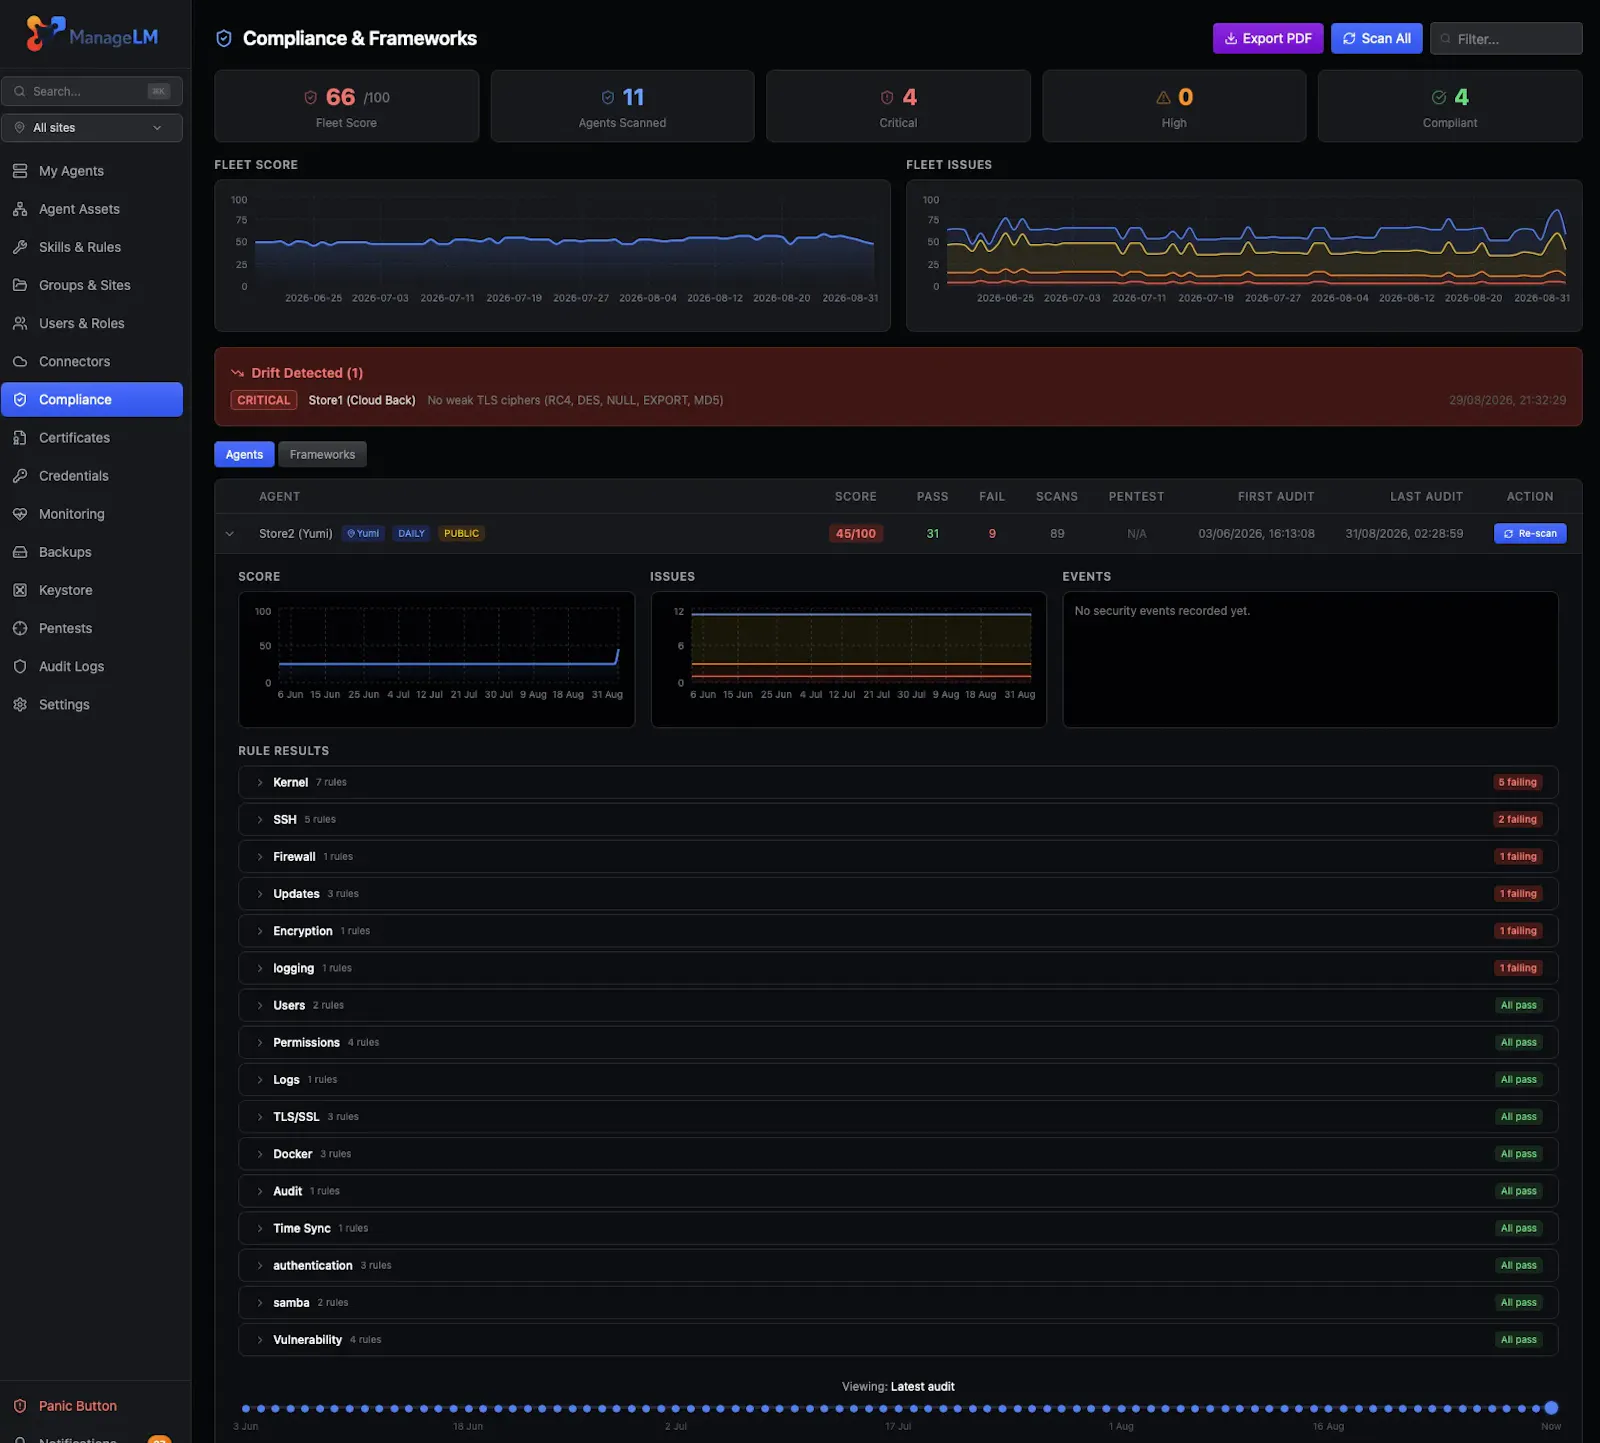Click the Keystore icon
Screen dimensions: 1600x1443
pos(20,590)
